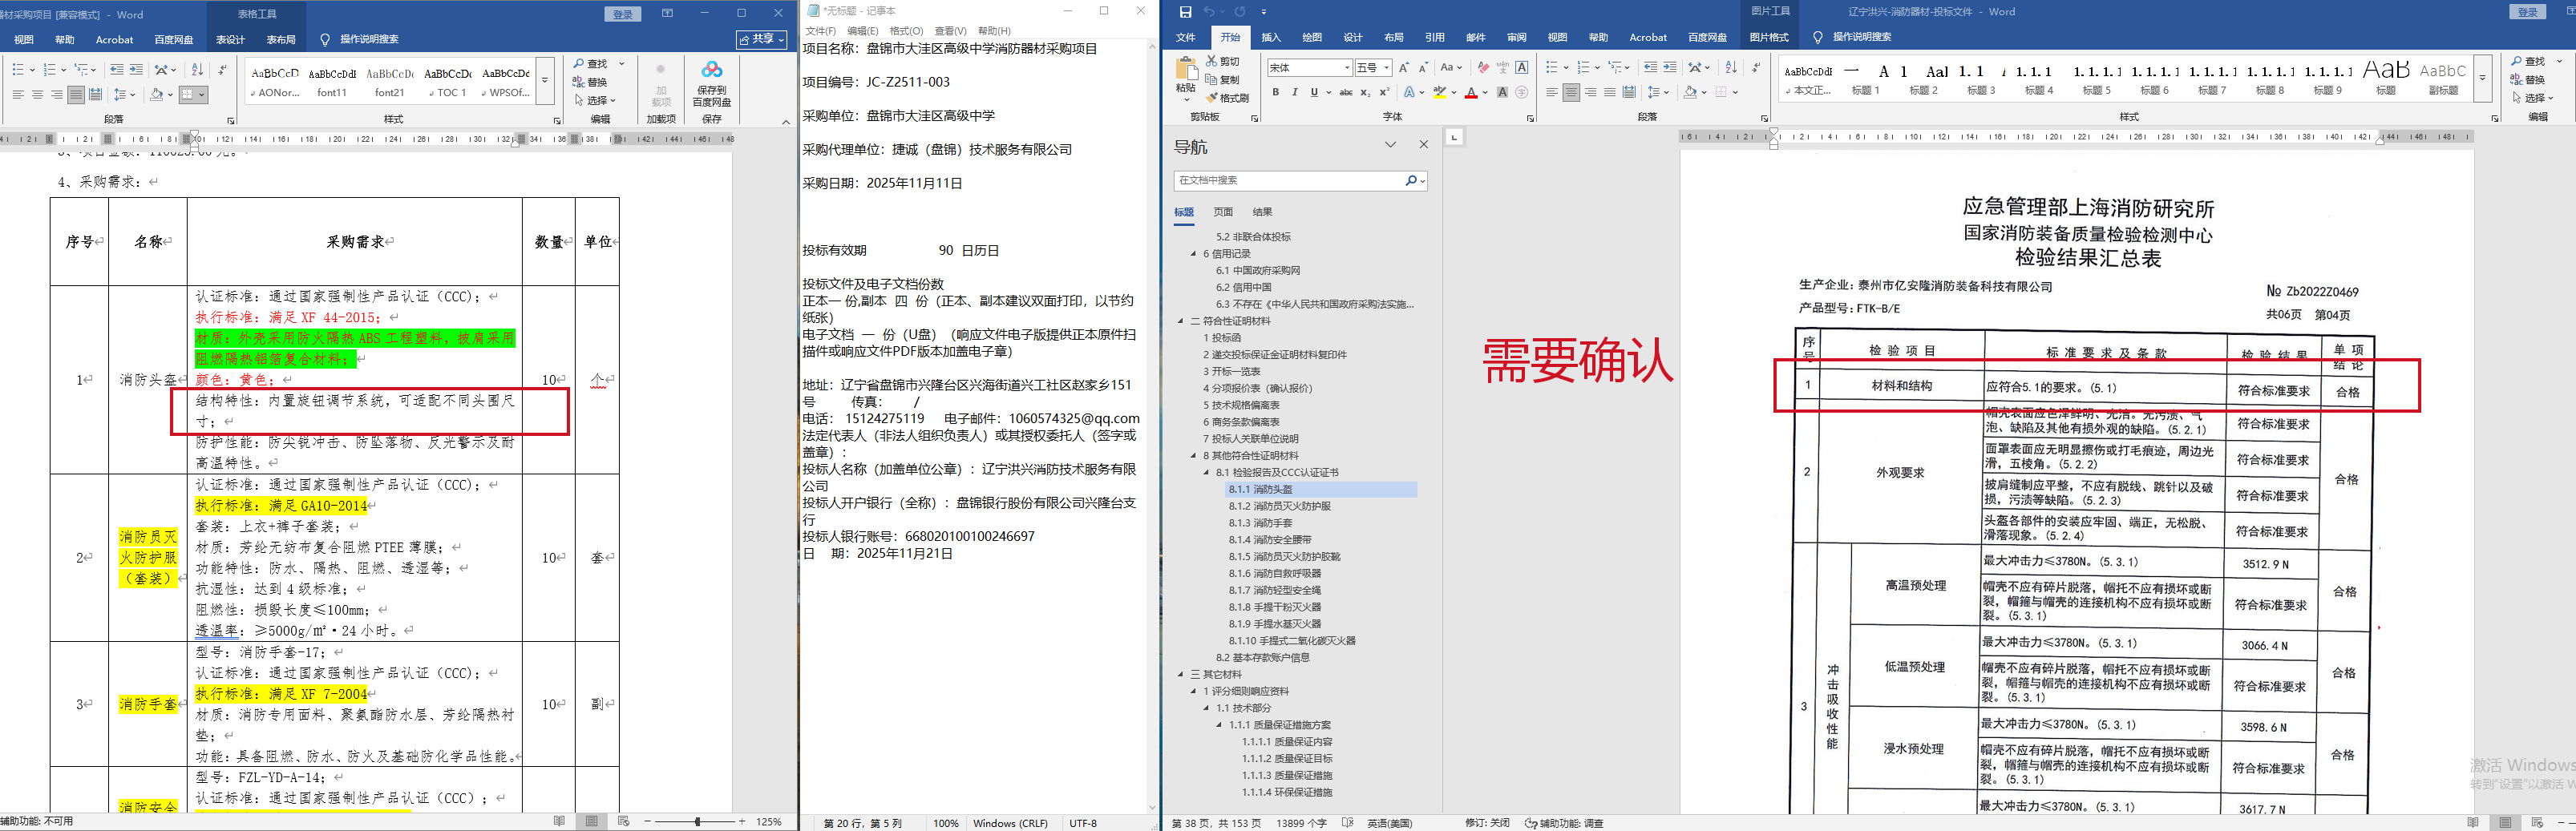The width and height of the screenshot is (2576, 831).
Task: Activate the Format Painter (格式刷) brush
Action: point(1212,97)
